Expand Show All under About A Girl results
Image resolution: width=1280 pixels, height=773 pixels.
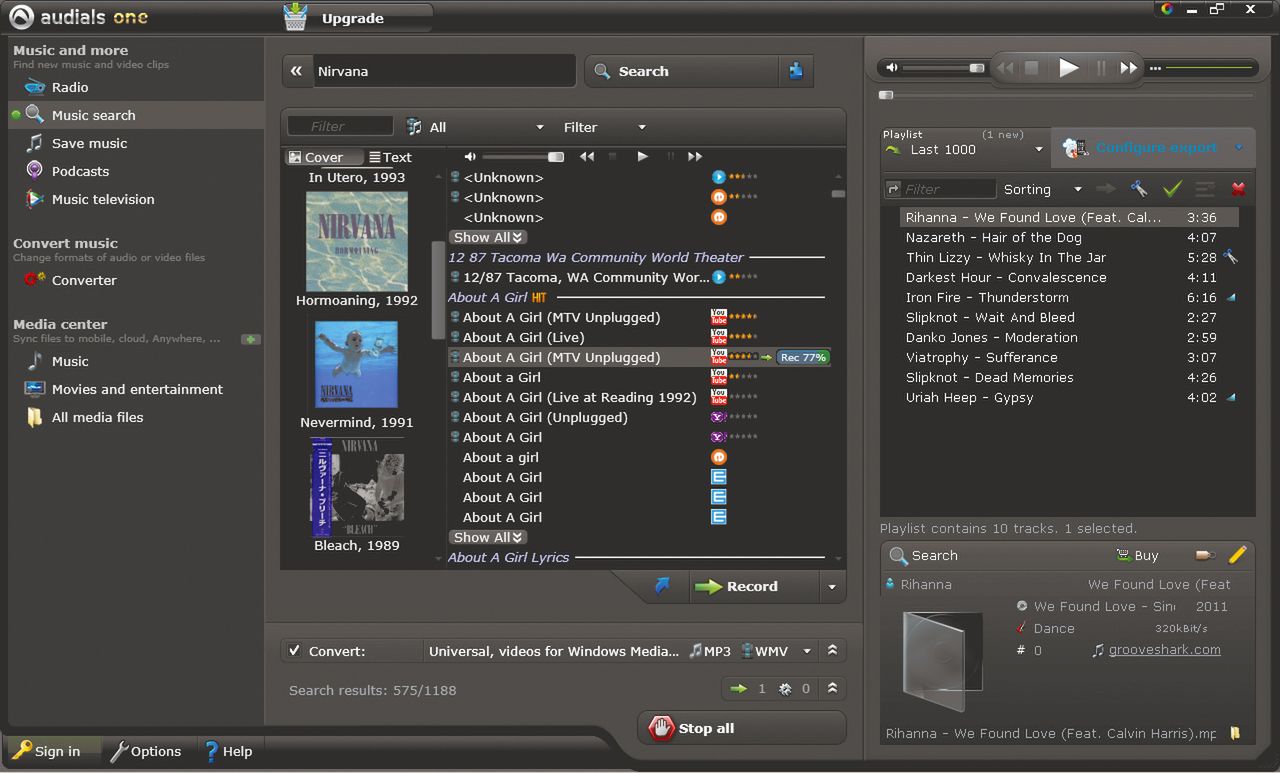488,537
